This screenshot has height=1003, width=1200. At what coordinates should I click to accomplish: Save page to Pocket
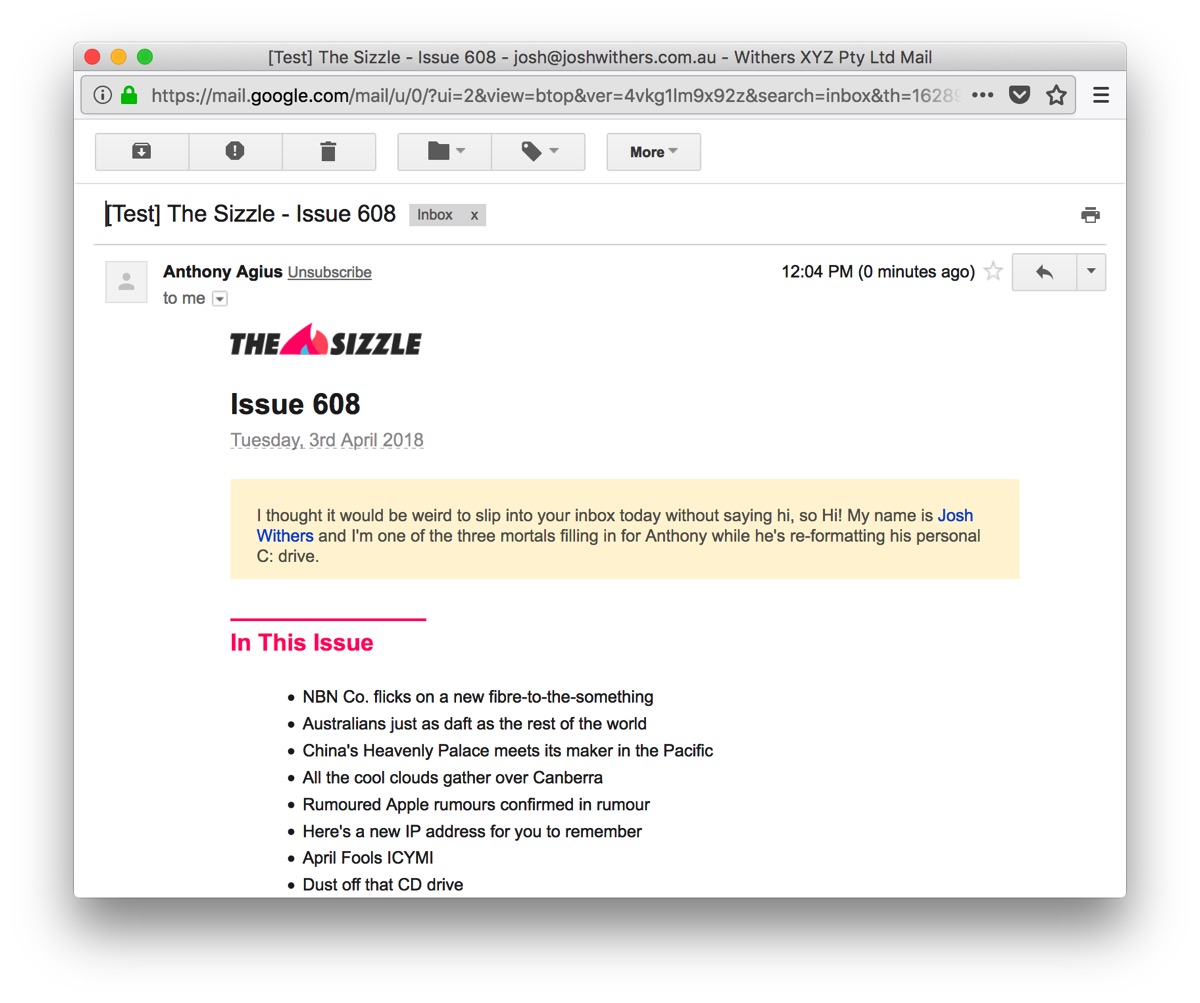[1019, 95]
